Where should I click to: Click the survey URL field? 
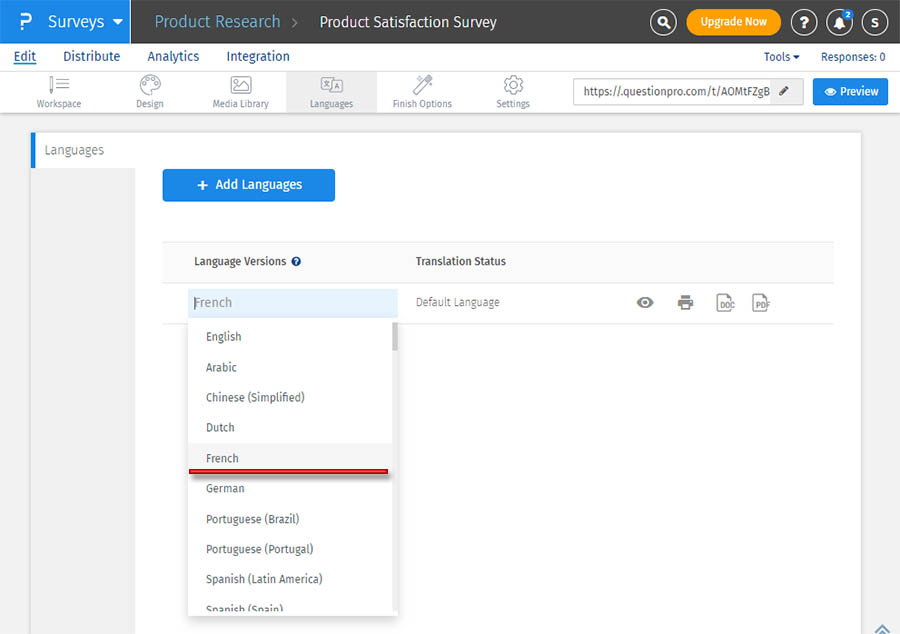672,91
